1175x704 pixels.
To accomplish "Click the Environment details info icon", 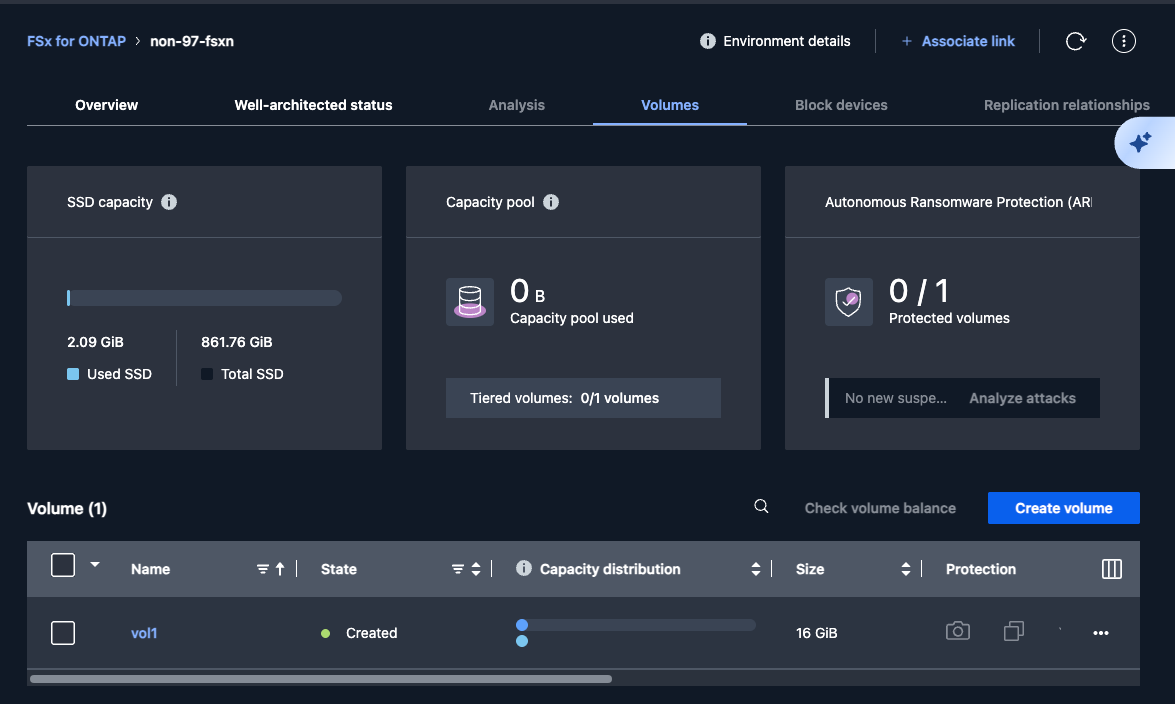I will 707,41.
